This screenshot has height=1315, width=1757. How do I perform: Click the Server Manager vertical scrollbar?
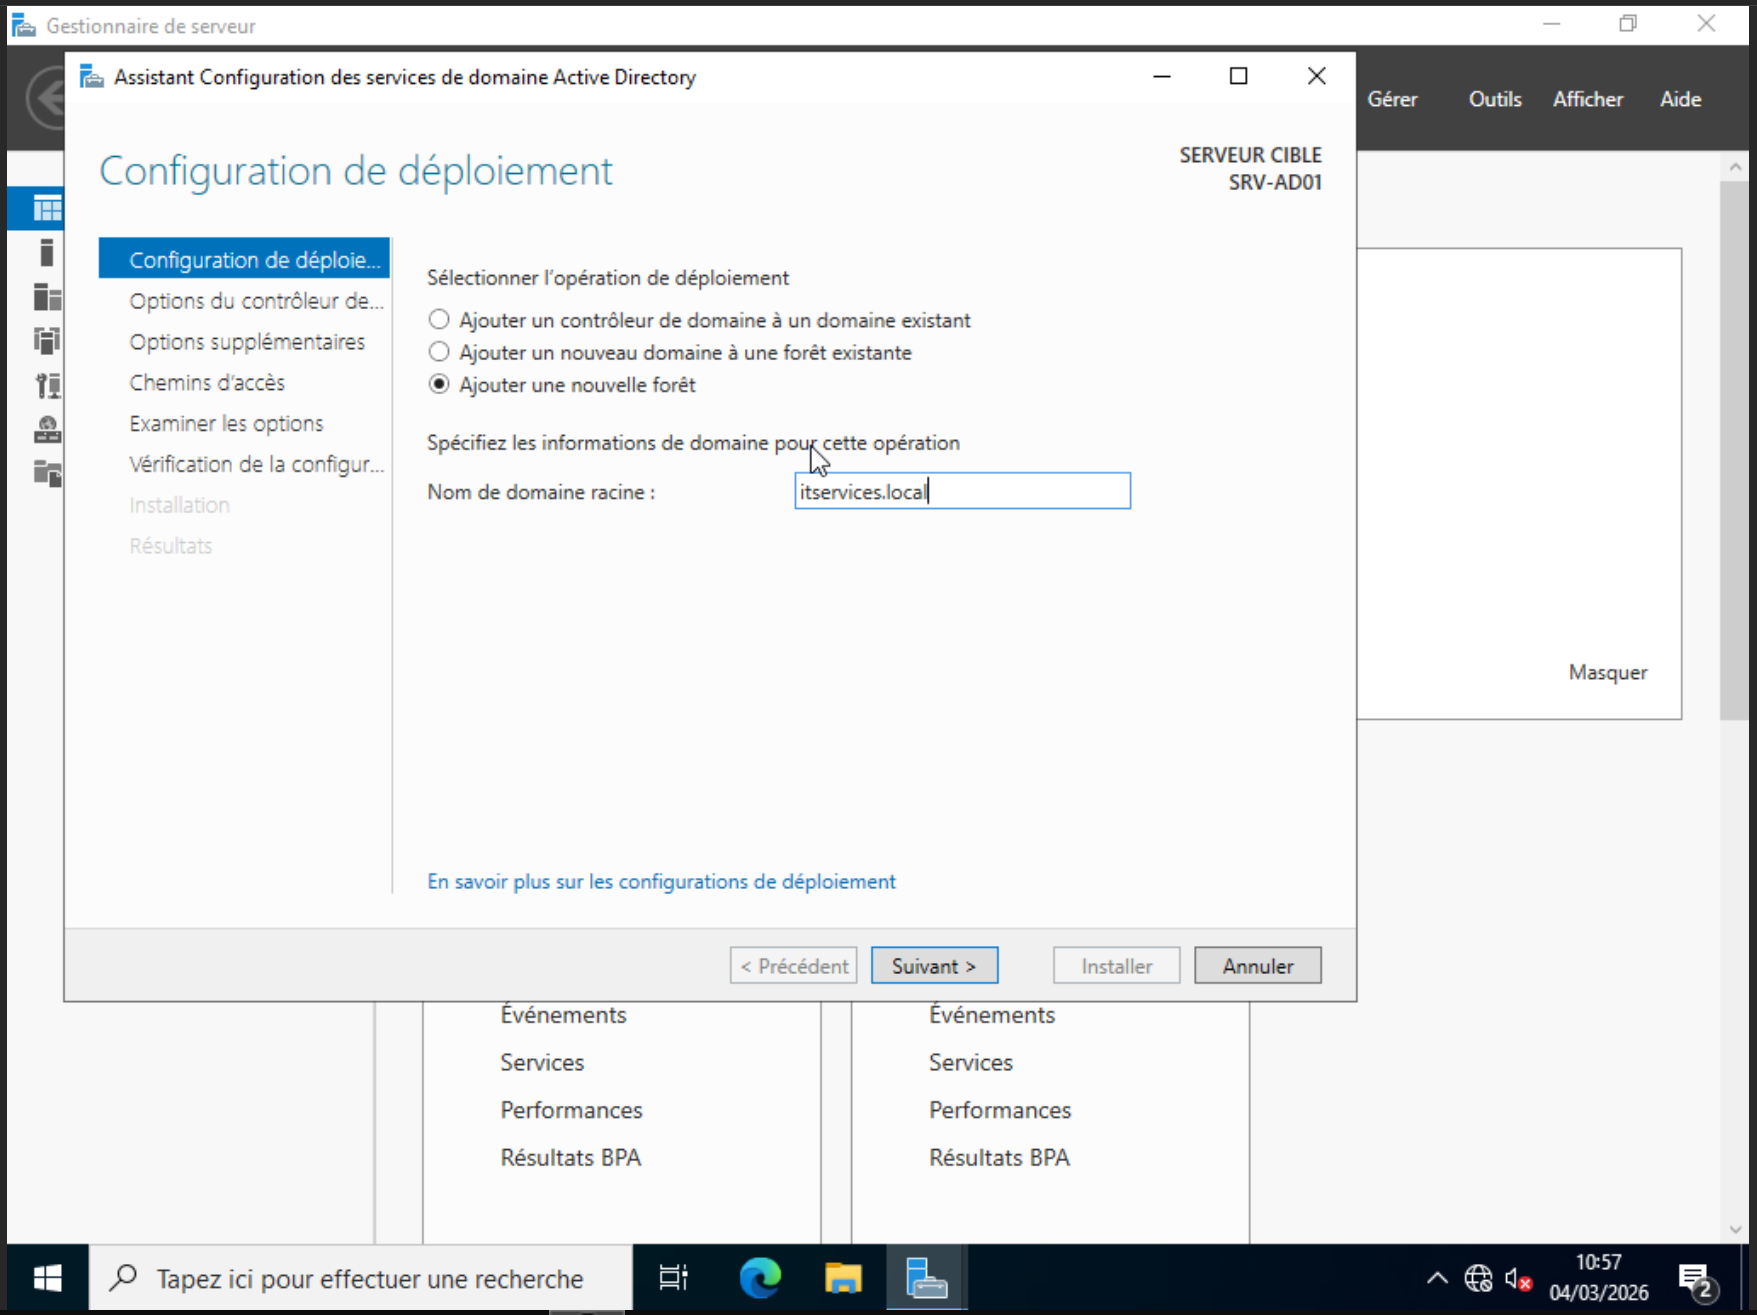coord(1734,450)
